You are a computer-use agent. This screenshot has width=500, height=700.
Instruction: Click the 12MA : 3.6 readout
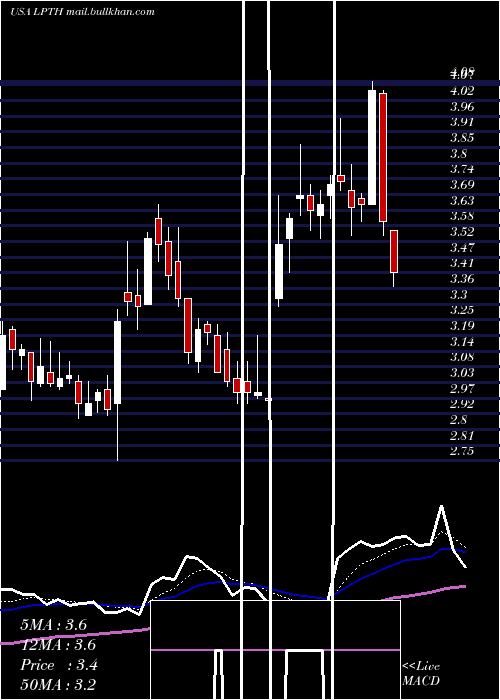coord(58,645)
